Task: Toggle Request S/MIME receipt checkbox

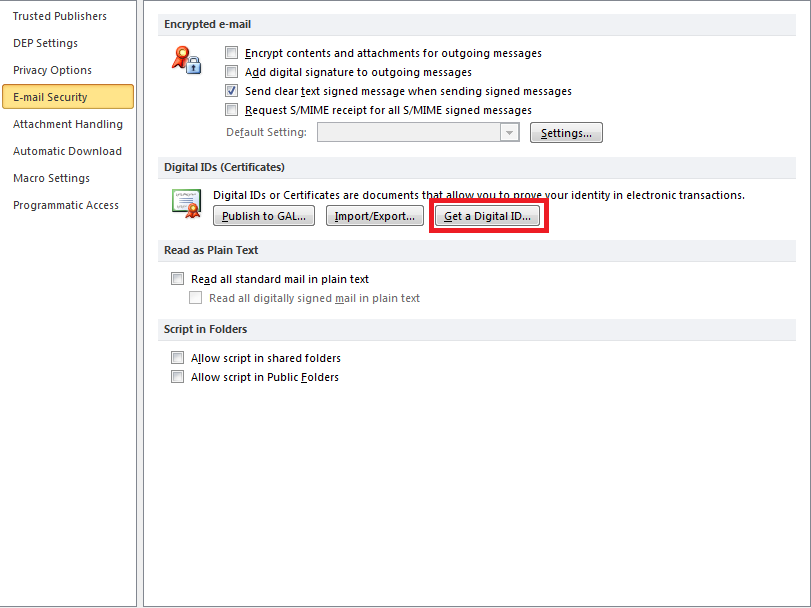Action: (232, 110)
